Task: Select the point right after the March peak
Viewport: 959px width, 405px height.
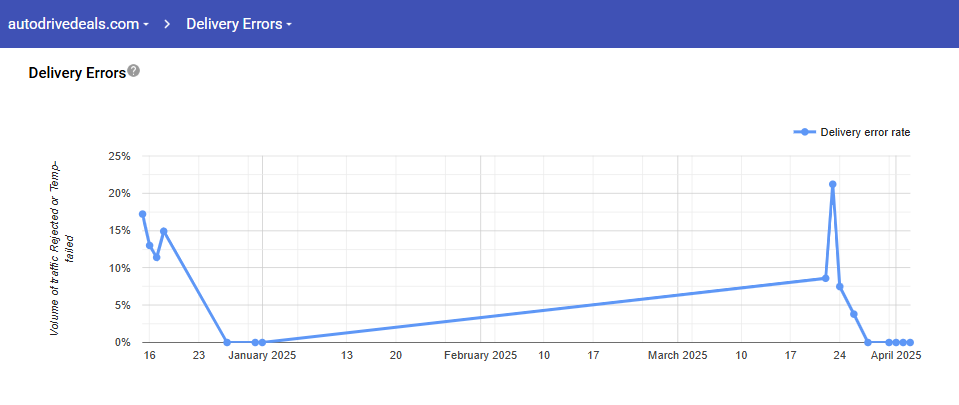Action: point(840,287)
